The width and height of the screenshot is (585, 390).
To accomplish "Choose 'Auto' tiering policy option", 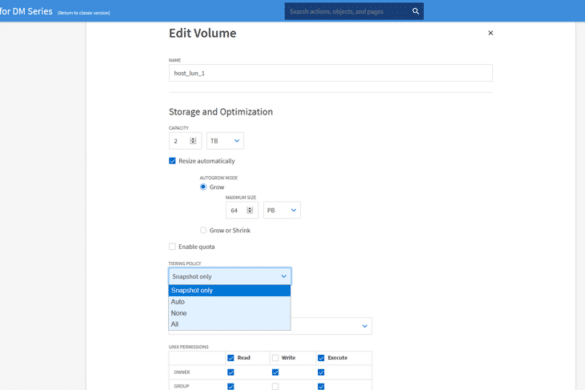I will coord(229,302).
